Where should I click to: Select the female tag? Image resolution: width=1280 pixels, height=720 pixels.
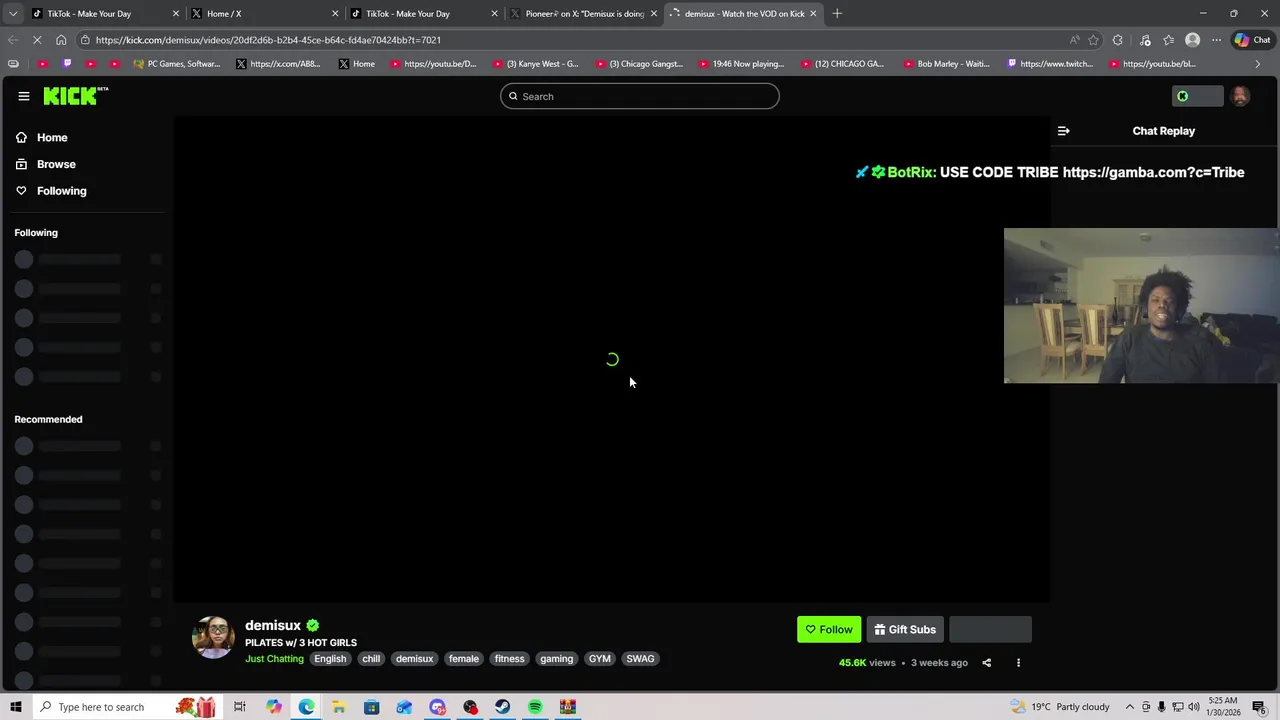click(x=463, y=659)
